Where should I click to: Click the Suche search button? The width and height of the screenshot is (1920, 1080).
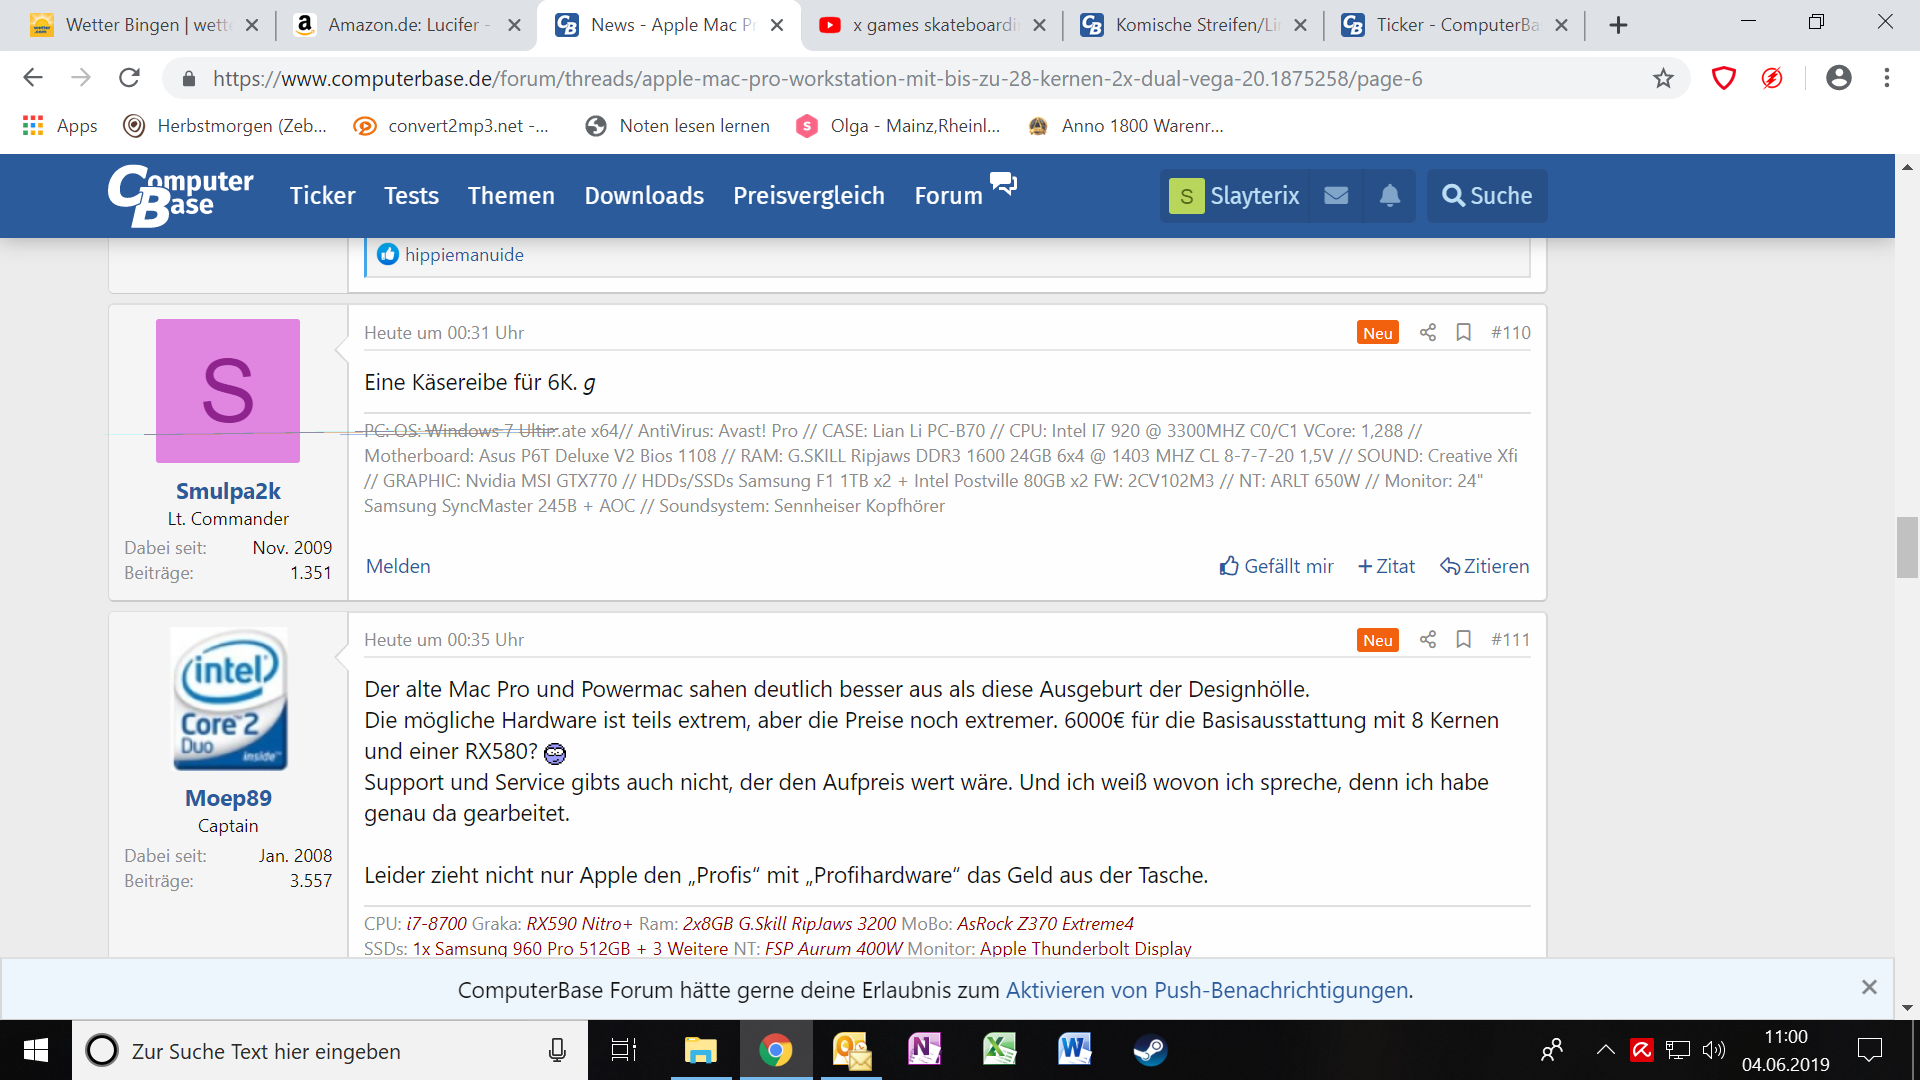1486,196
